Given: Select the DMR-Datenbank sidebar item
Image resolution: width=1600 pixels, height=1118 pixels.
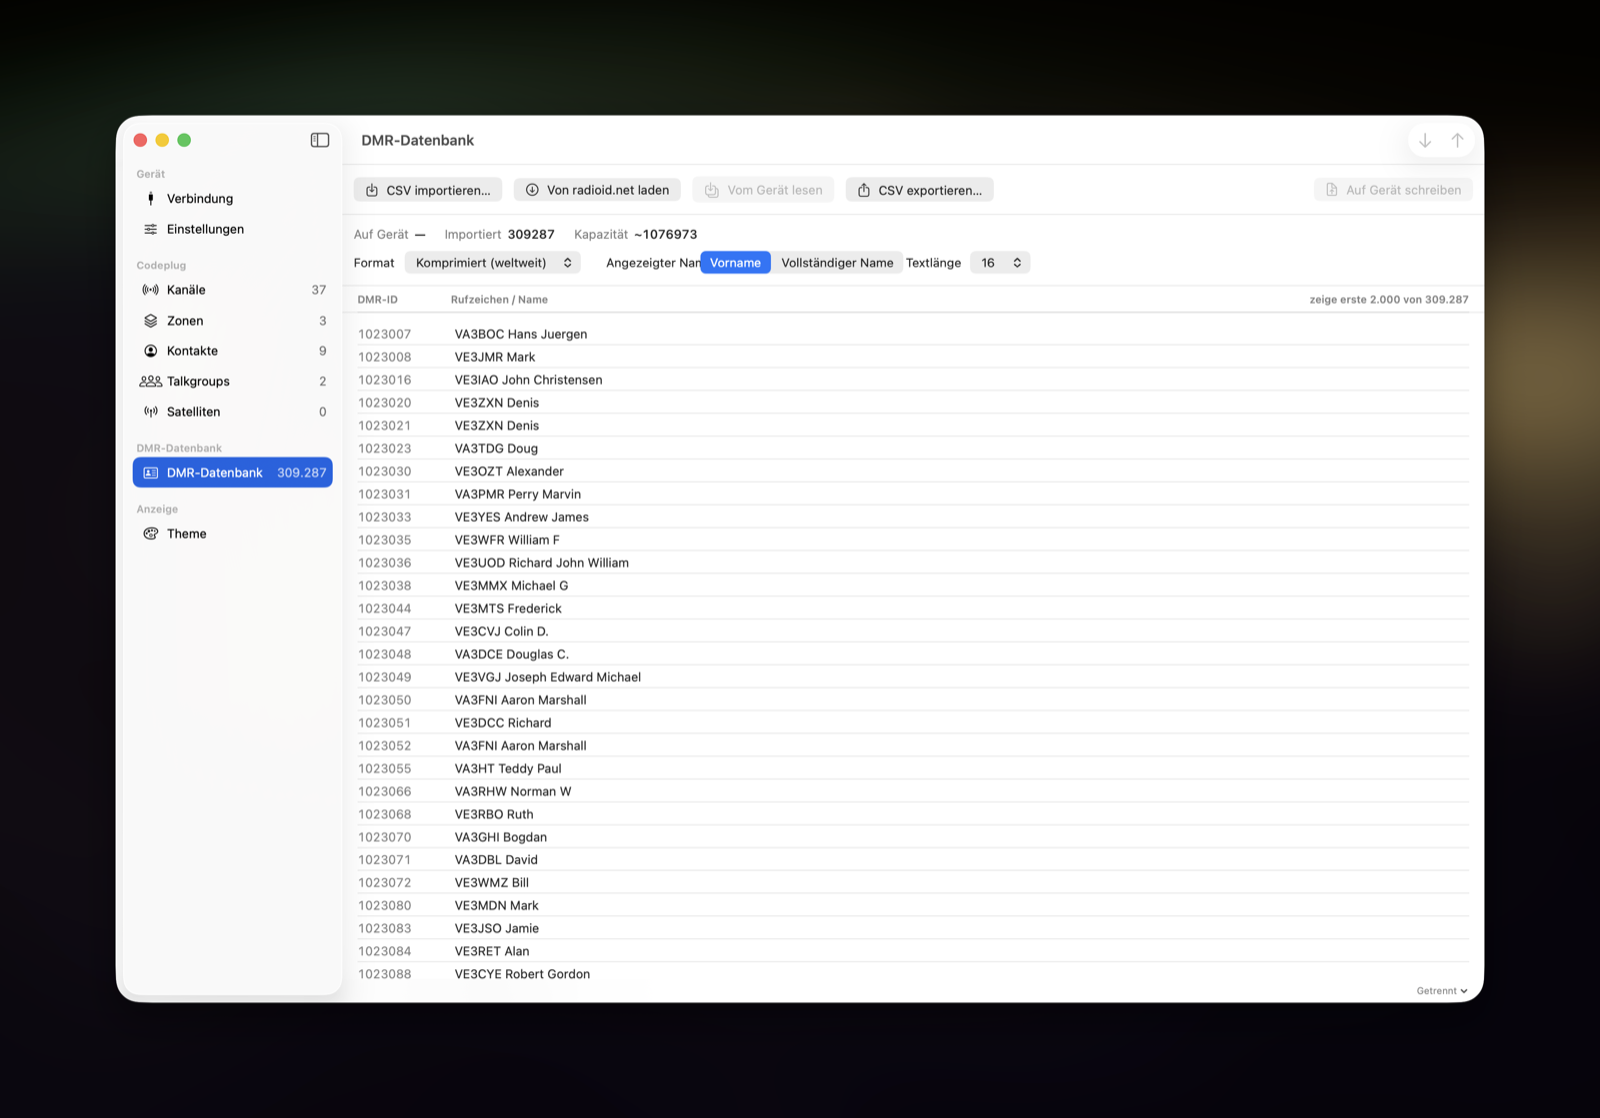Looking at the screenshot, I should point(232,472).
